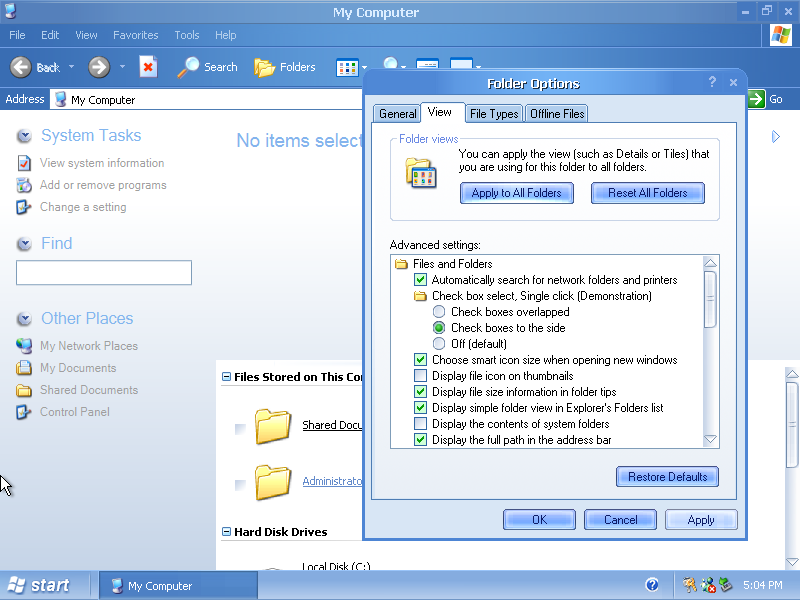
Task: Click the Advanced settings list scrollbar down arrow
Action: [x=710, y=439]
